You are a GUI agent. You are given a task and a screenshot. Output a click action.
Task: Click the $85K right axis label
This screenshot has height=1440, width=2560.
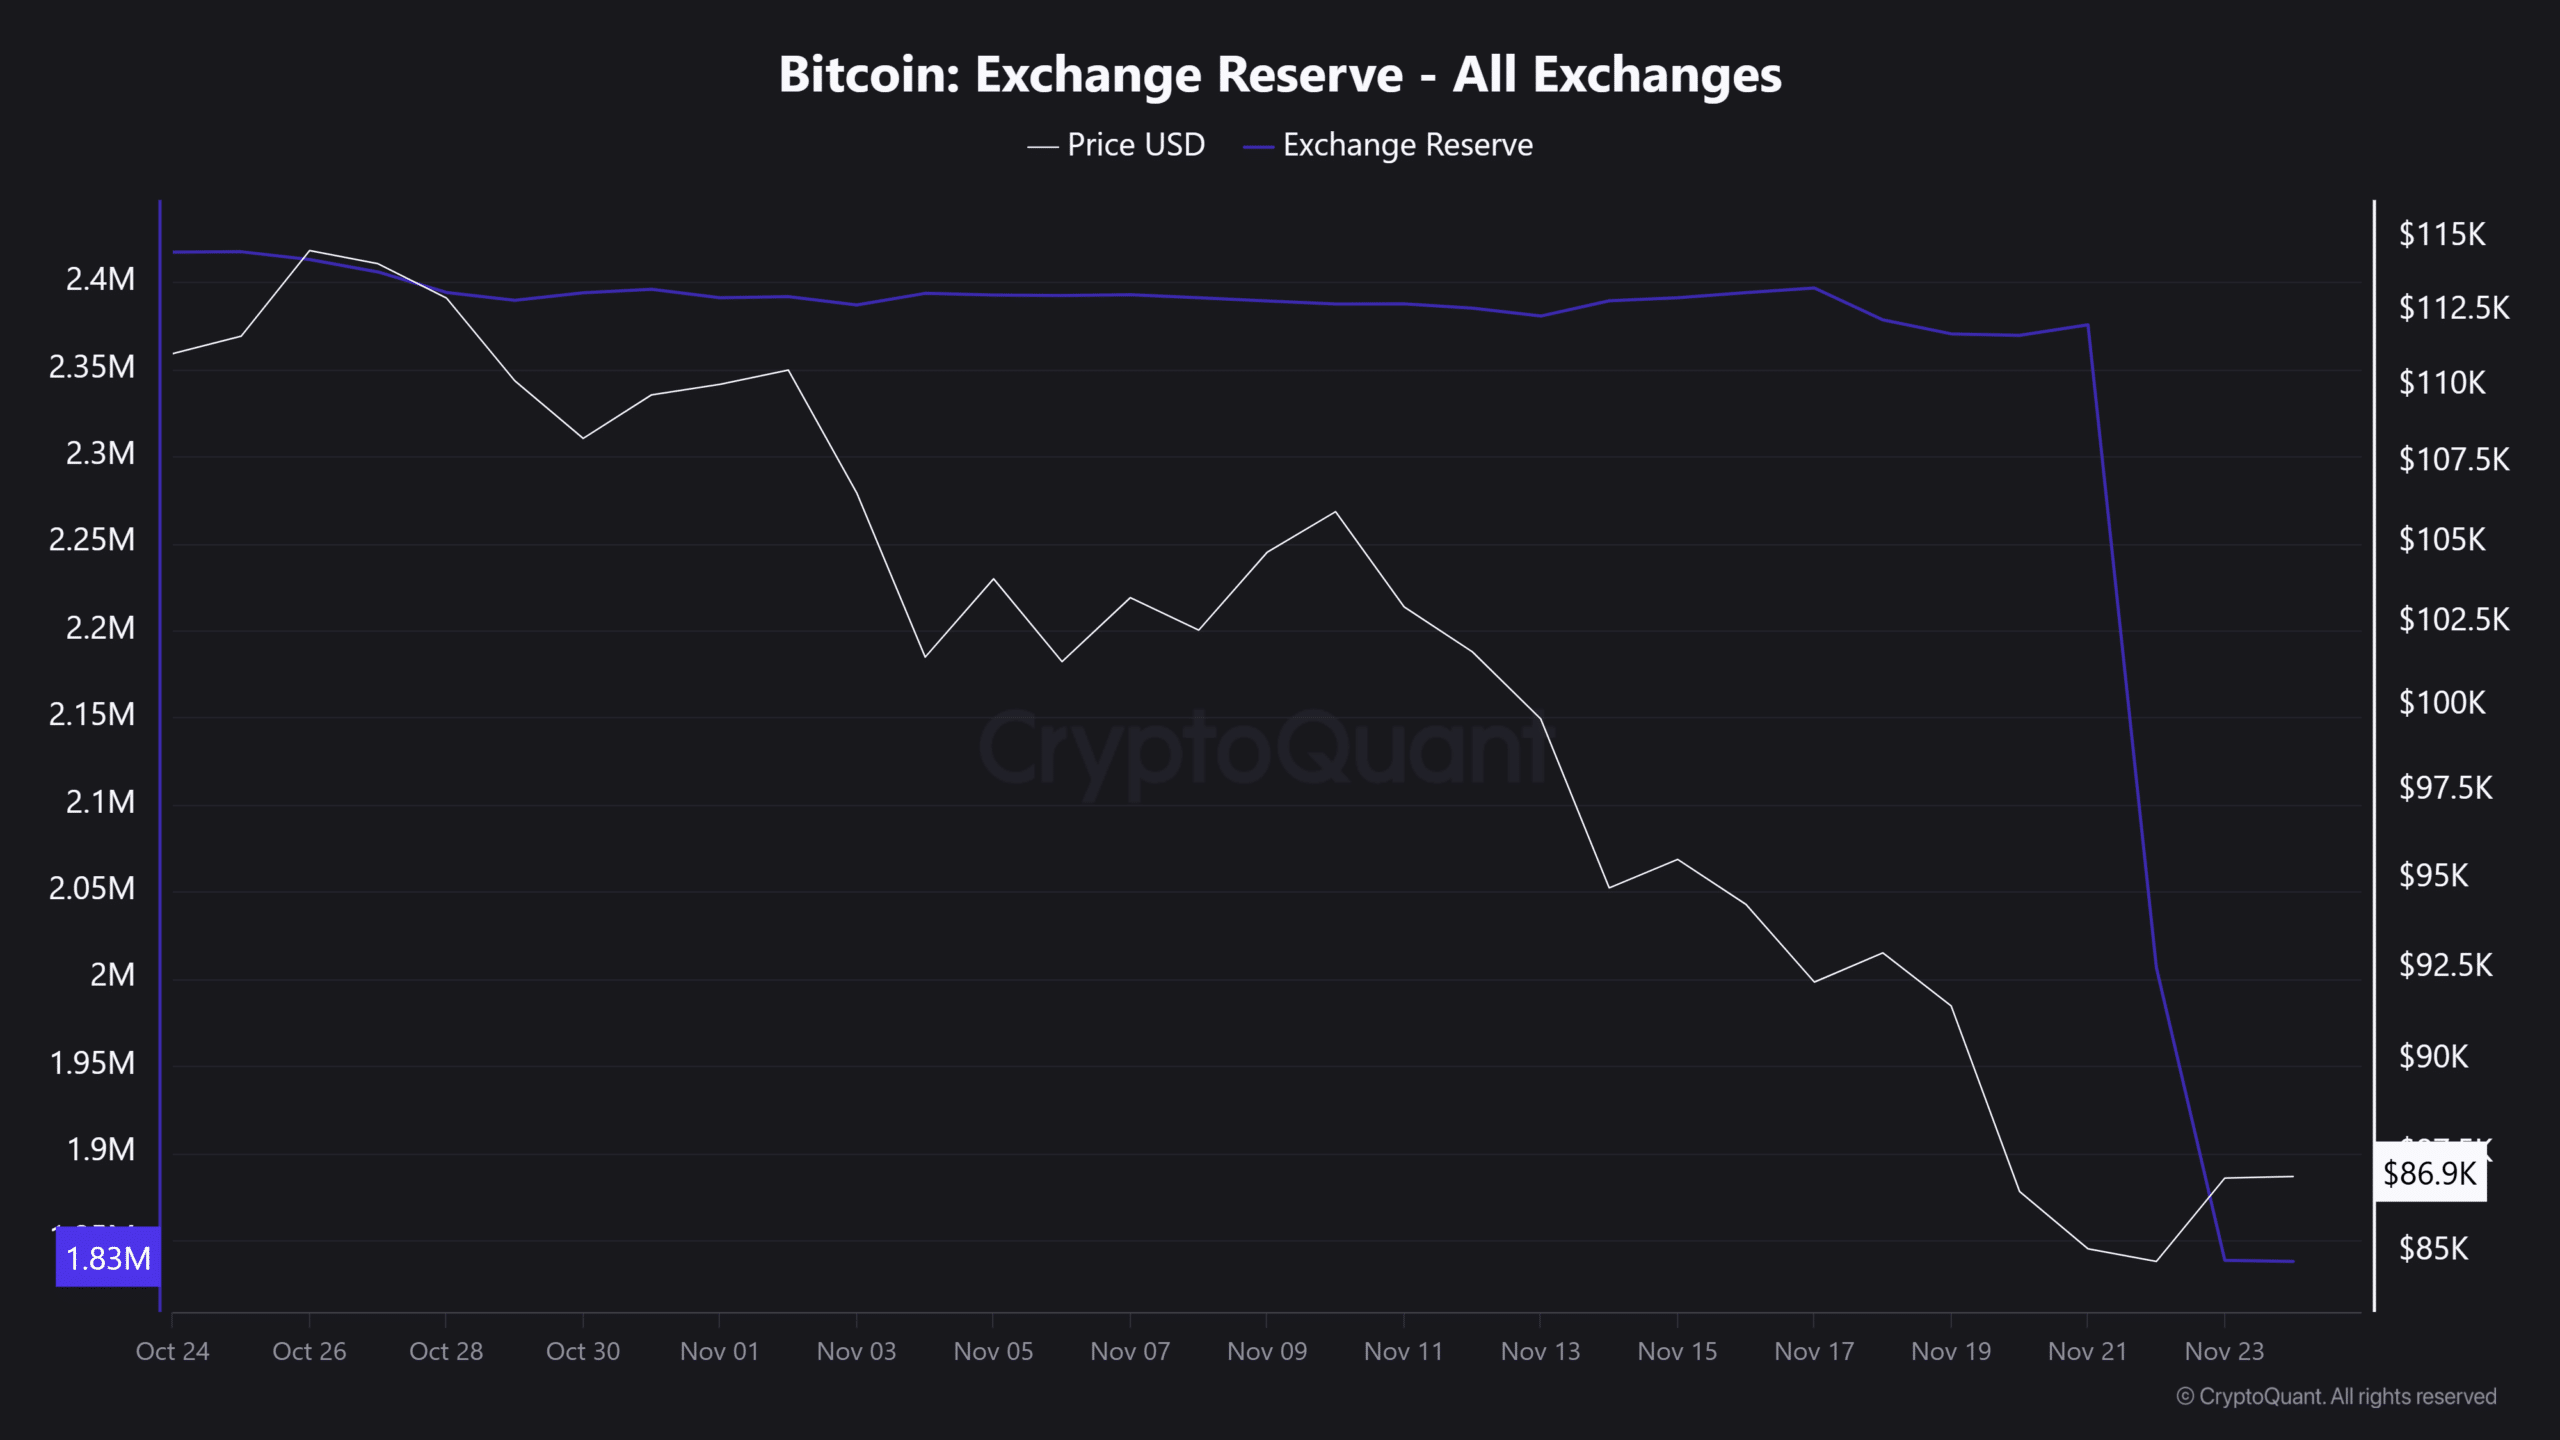2433,1248
